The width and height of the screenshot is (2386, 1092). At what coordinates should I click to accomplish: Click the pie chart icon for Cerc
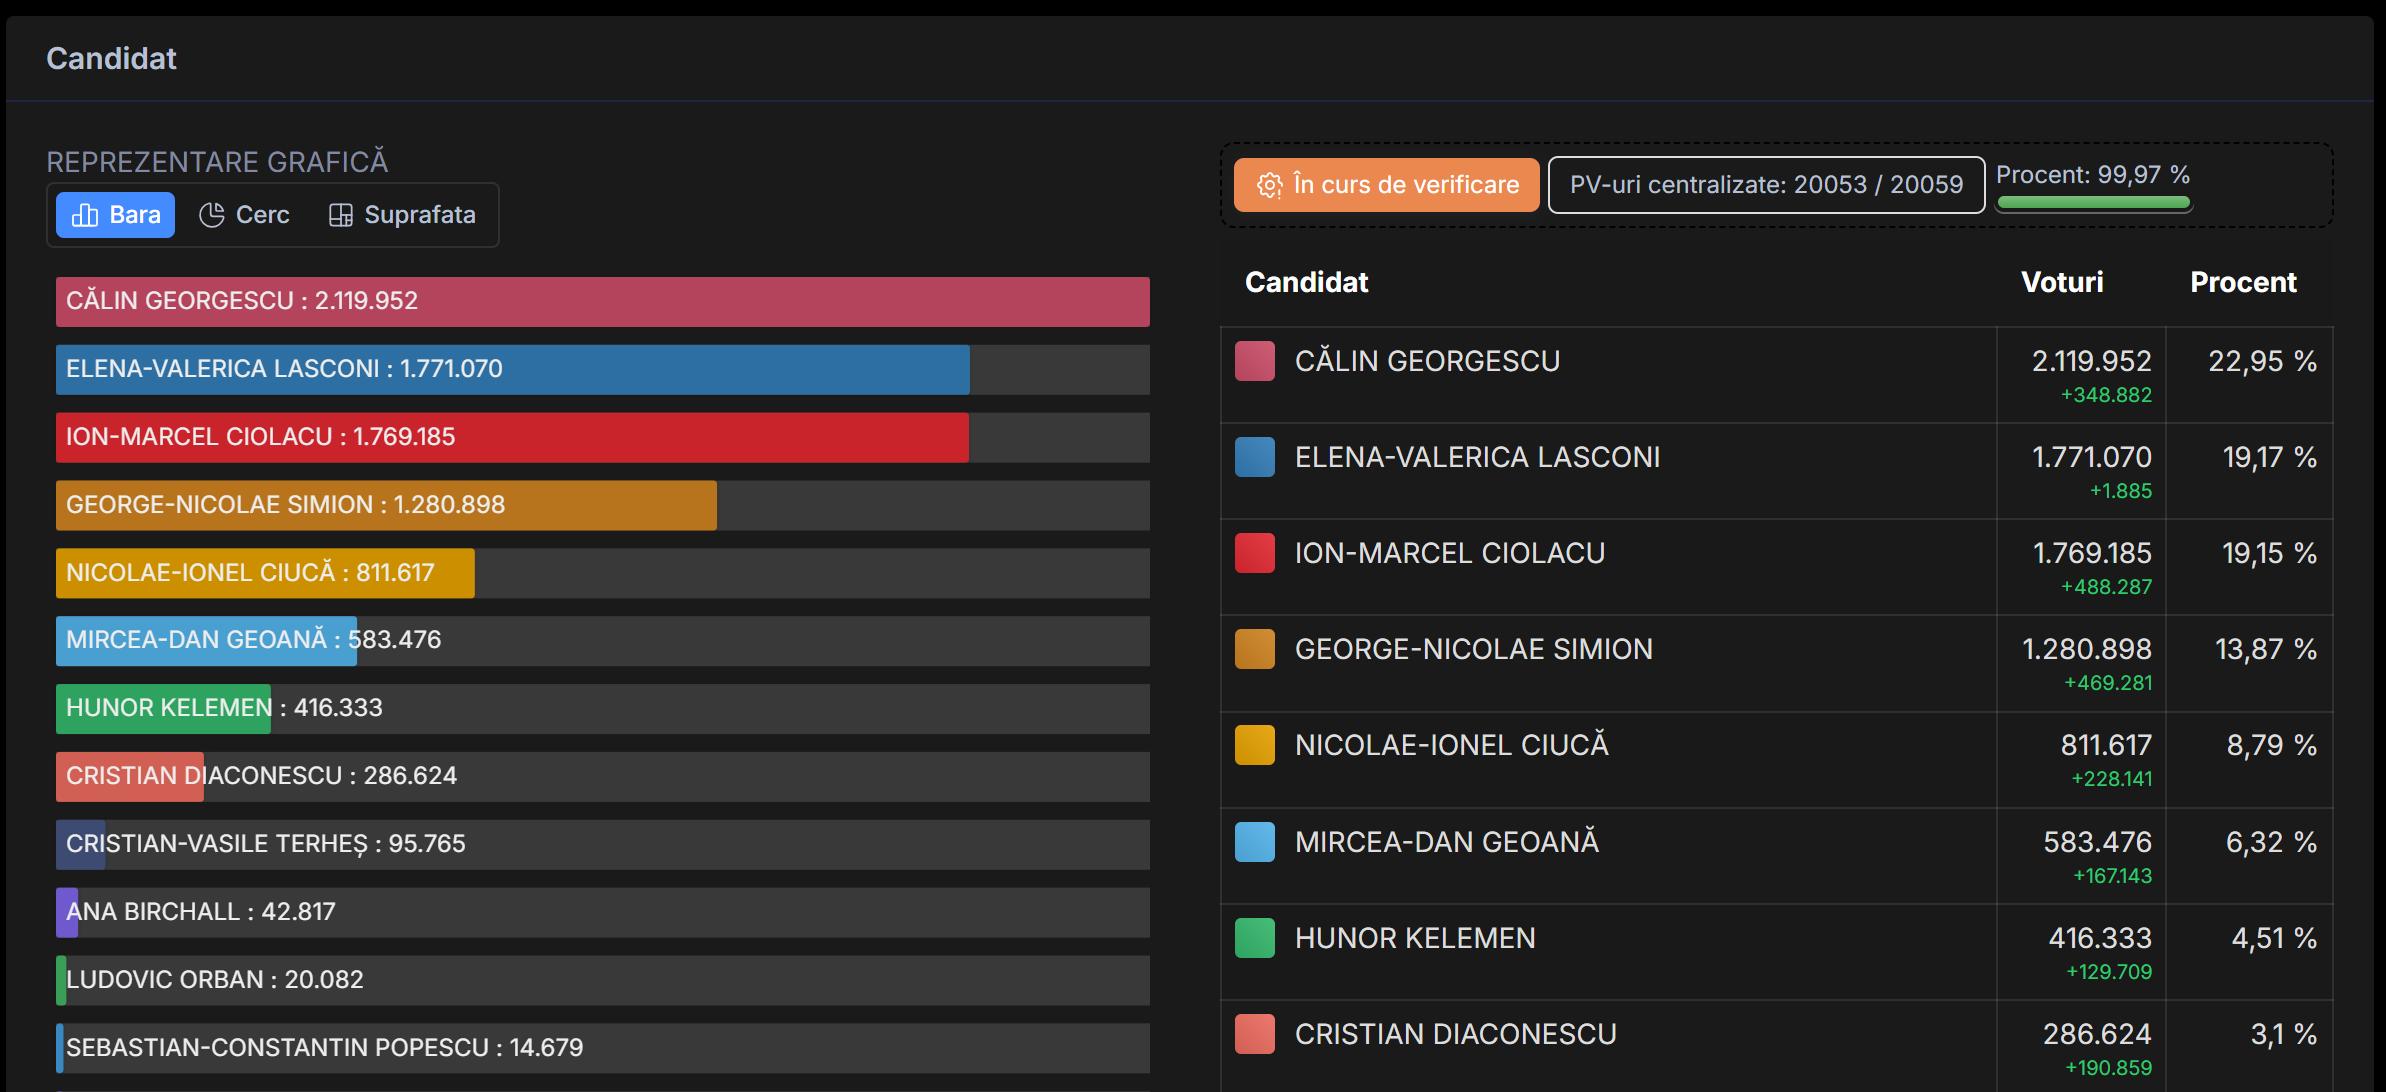coord(211,215)
